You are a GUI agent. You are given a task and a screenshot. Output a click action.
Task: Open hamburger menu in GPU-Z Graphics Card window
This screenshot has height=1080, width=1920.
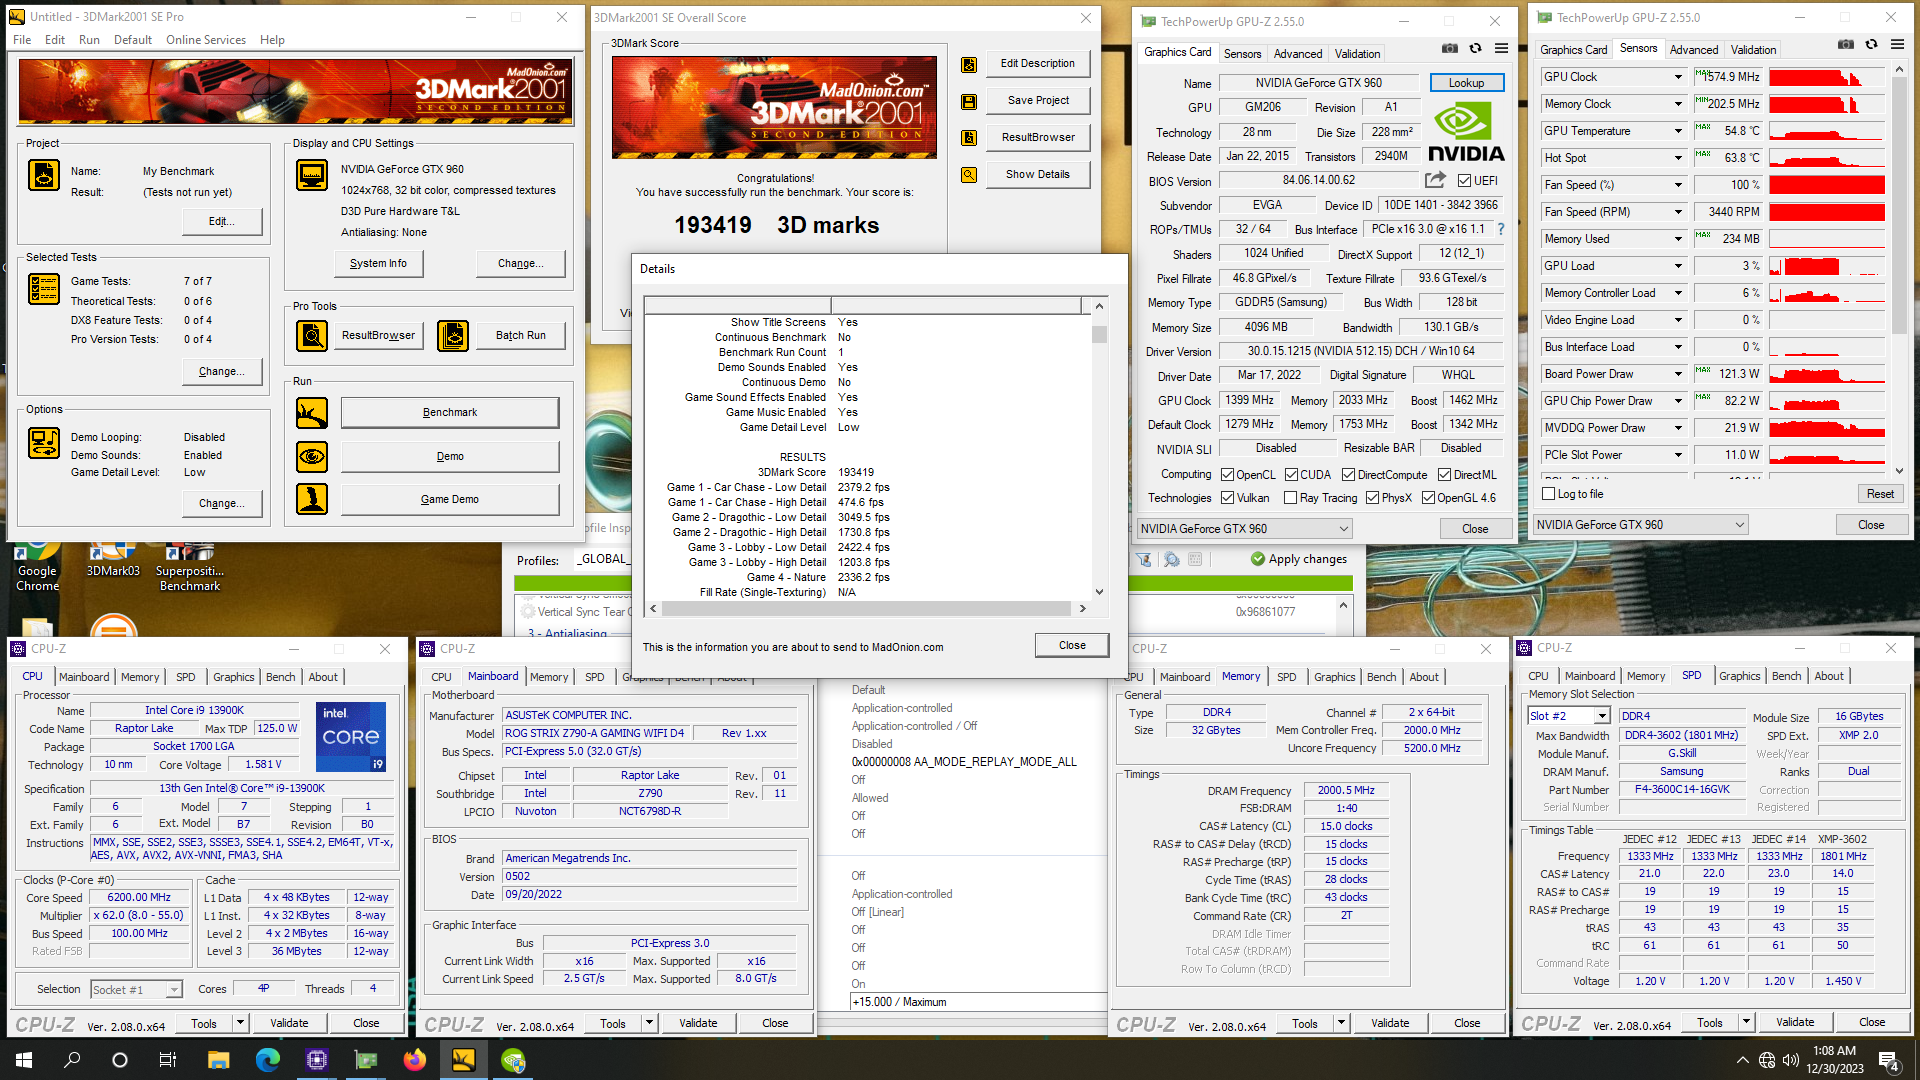(x=1501, y=48)
